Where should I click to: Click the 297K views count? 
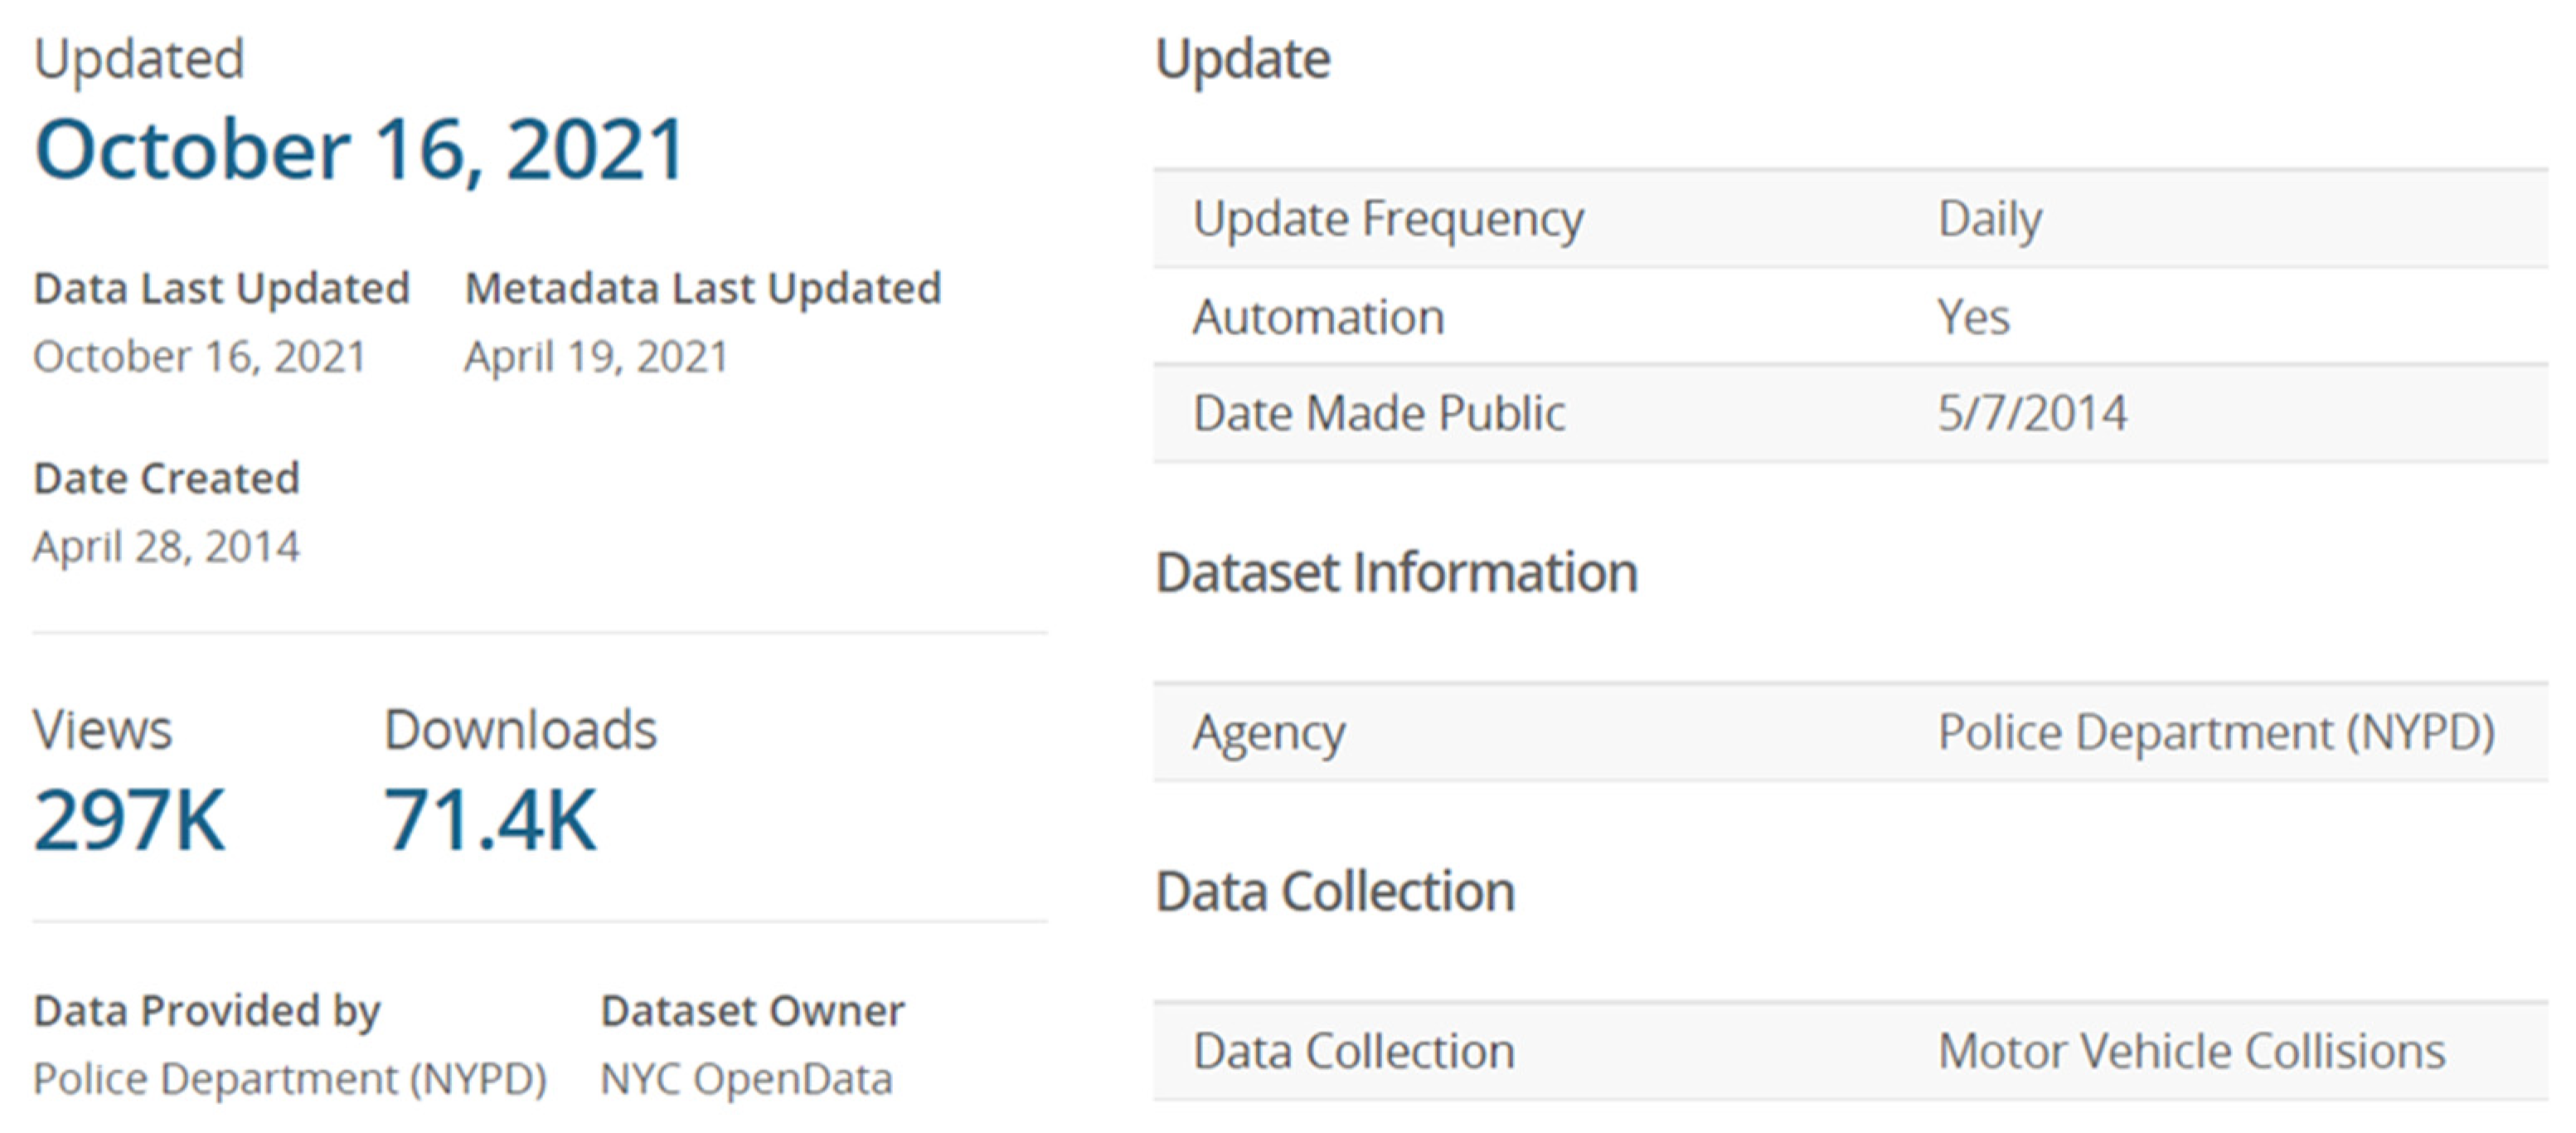[130, 821]
